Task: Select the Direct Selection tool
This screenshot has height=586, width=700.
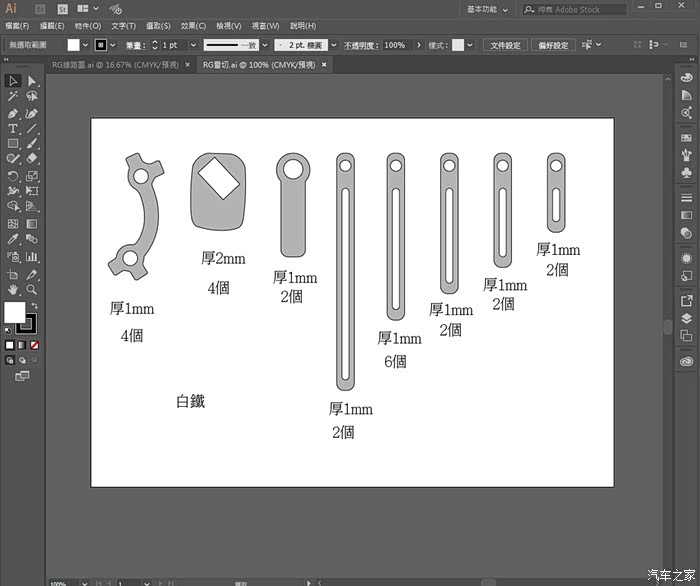Action: tap(32, 81)
